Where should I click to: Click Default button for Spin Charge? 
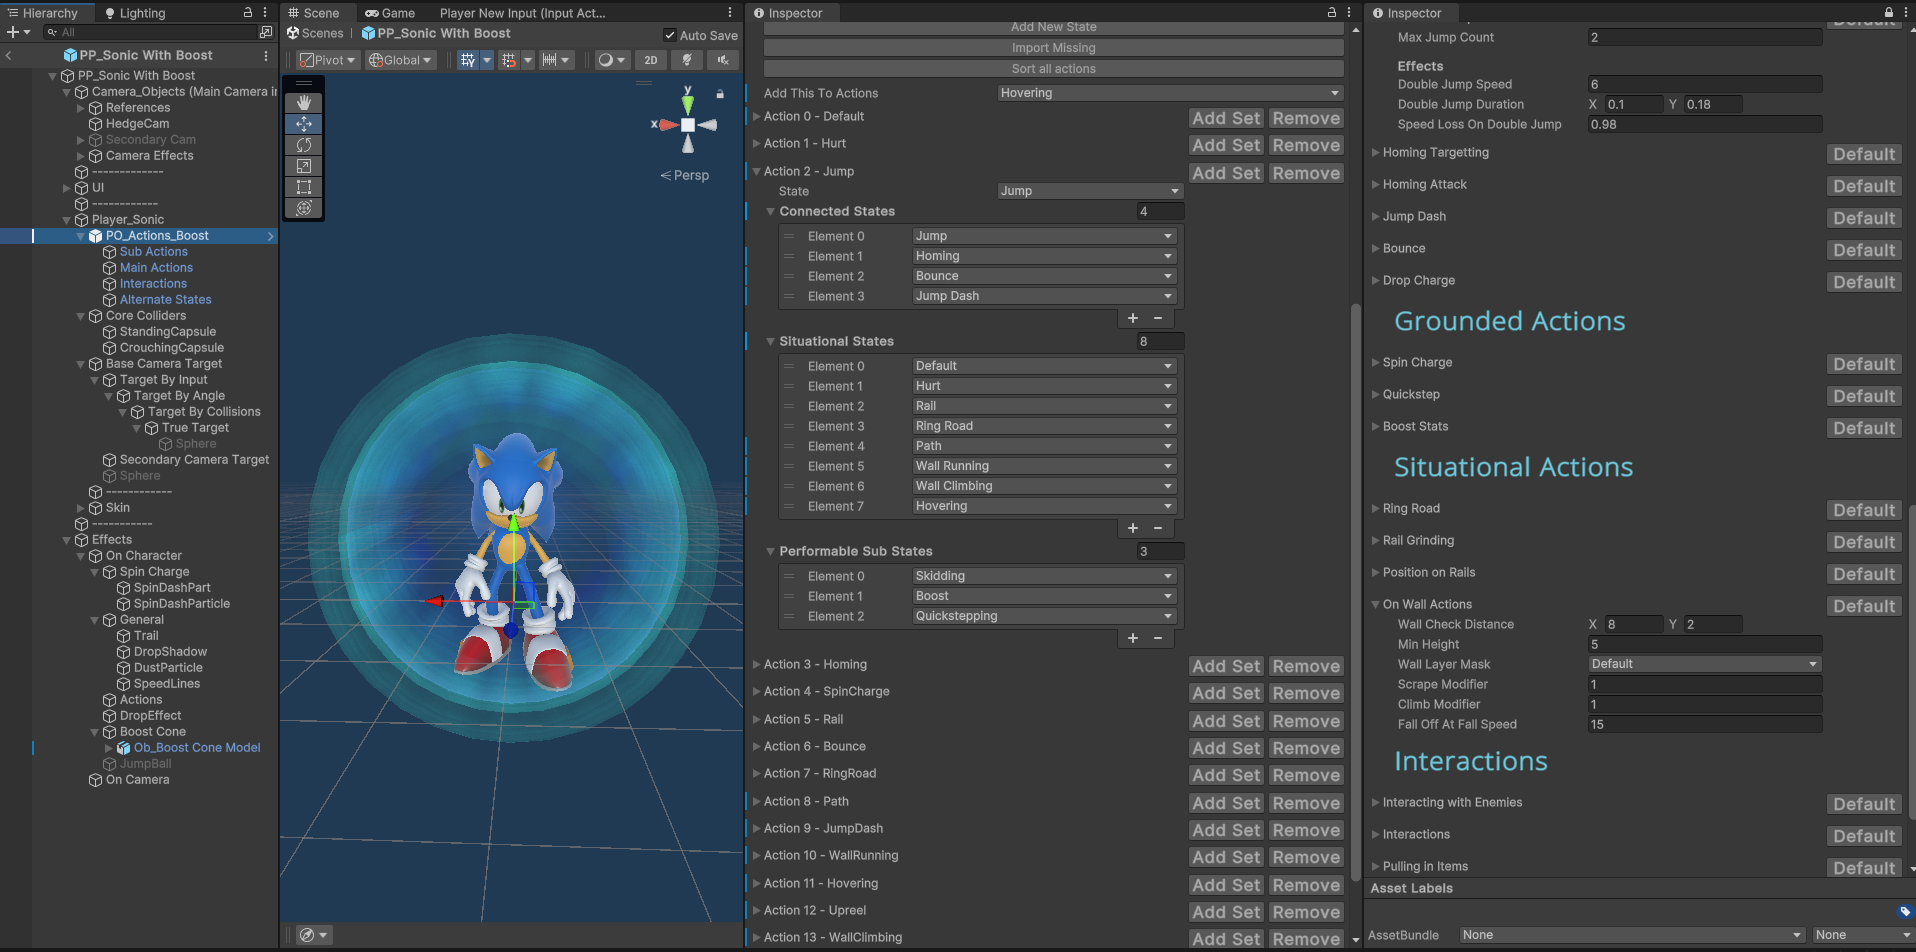coord(1864,364)
